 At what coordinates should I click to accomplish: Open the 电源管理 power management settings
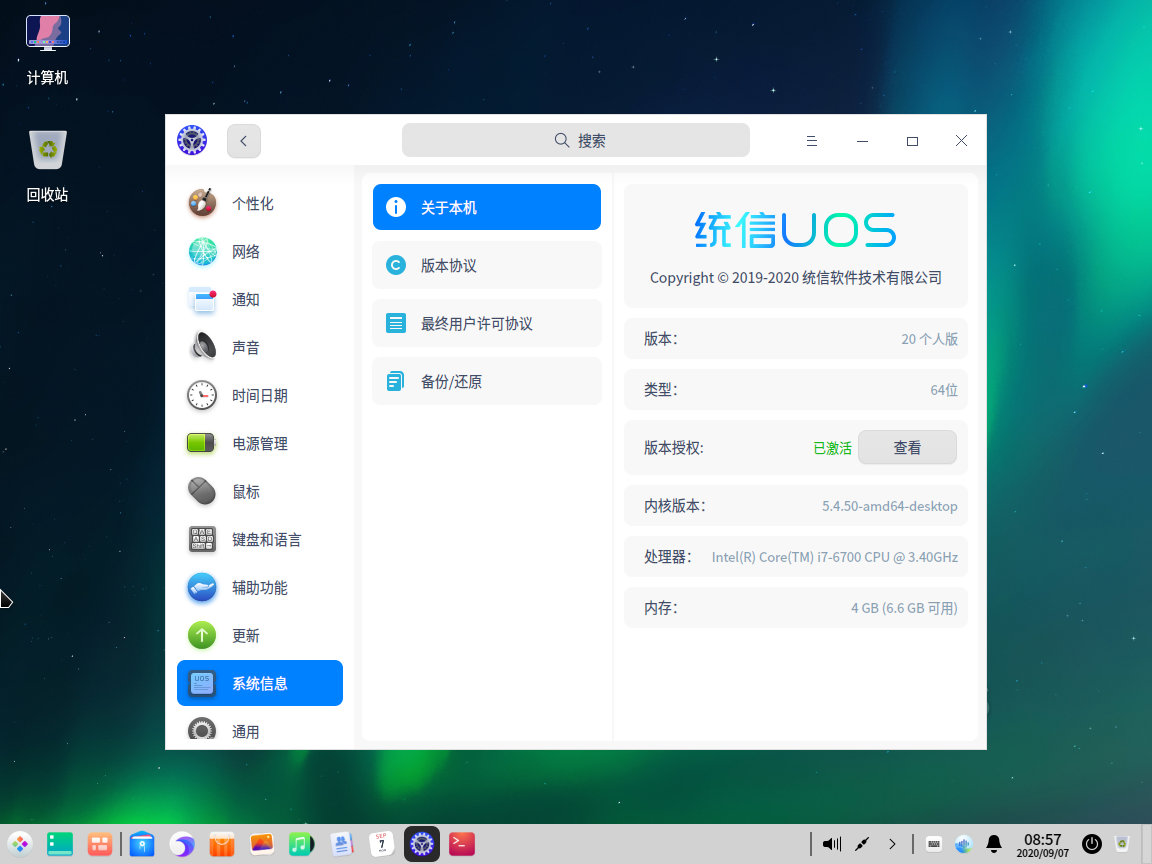(x=259, y=444)
